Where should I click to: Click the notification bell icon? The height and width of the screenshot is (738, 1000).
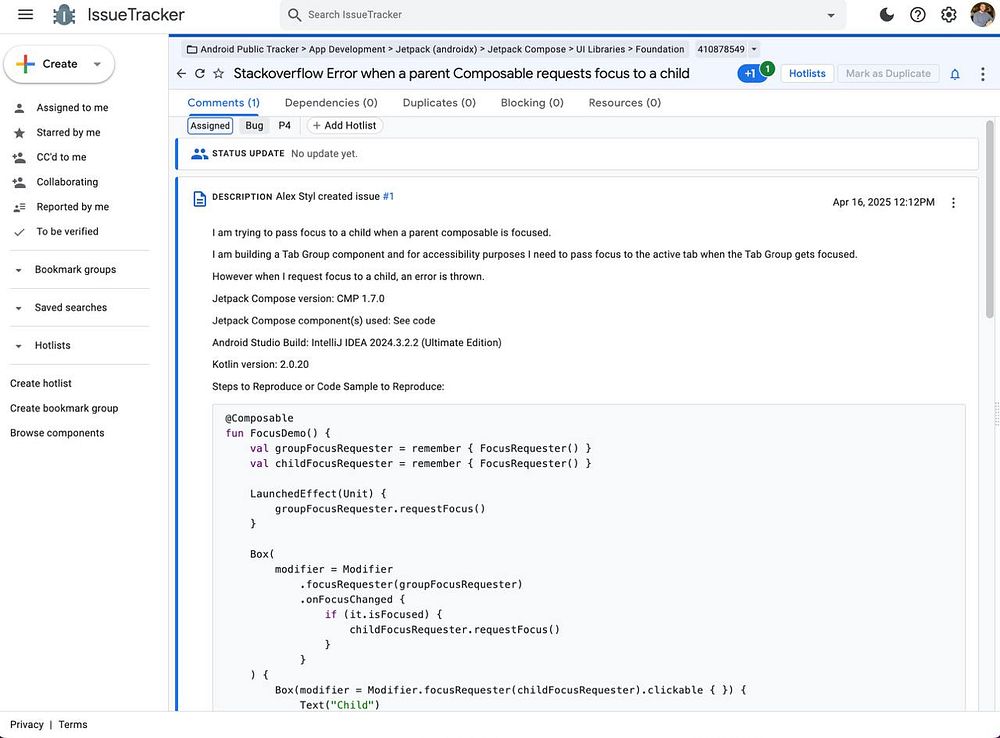[x=955, y=74]
